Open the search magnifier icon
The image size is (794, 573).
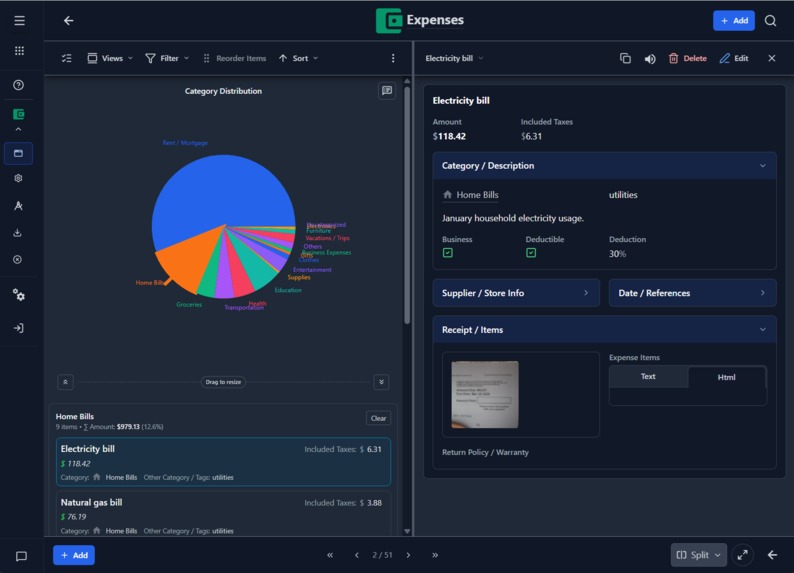770,21
